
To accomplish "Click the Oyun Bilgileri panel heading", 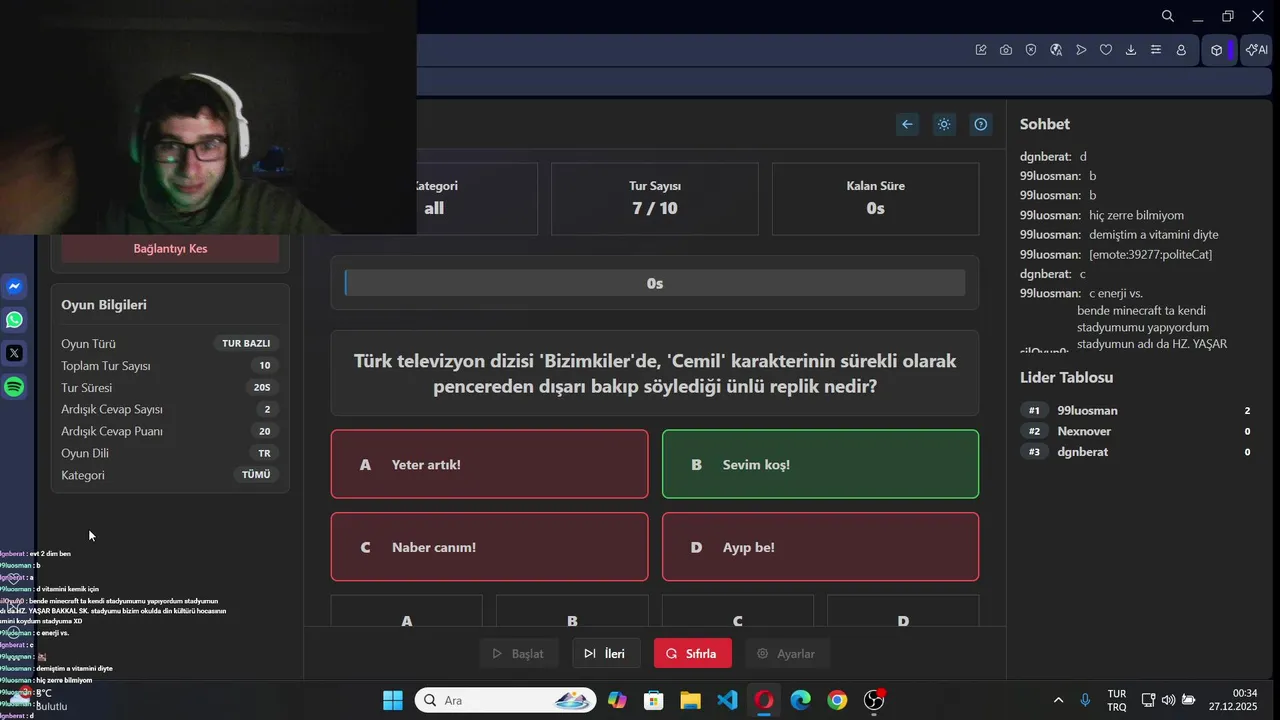I will 104,305.
